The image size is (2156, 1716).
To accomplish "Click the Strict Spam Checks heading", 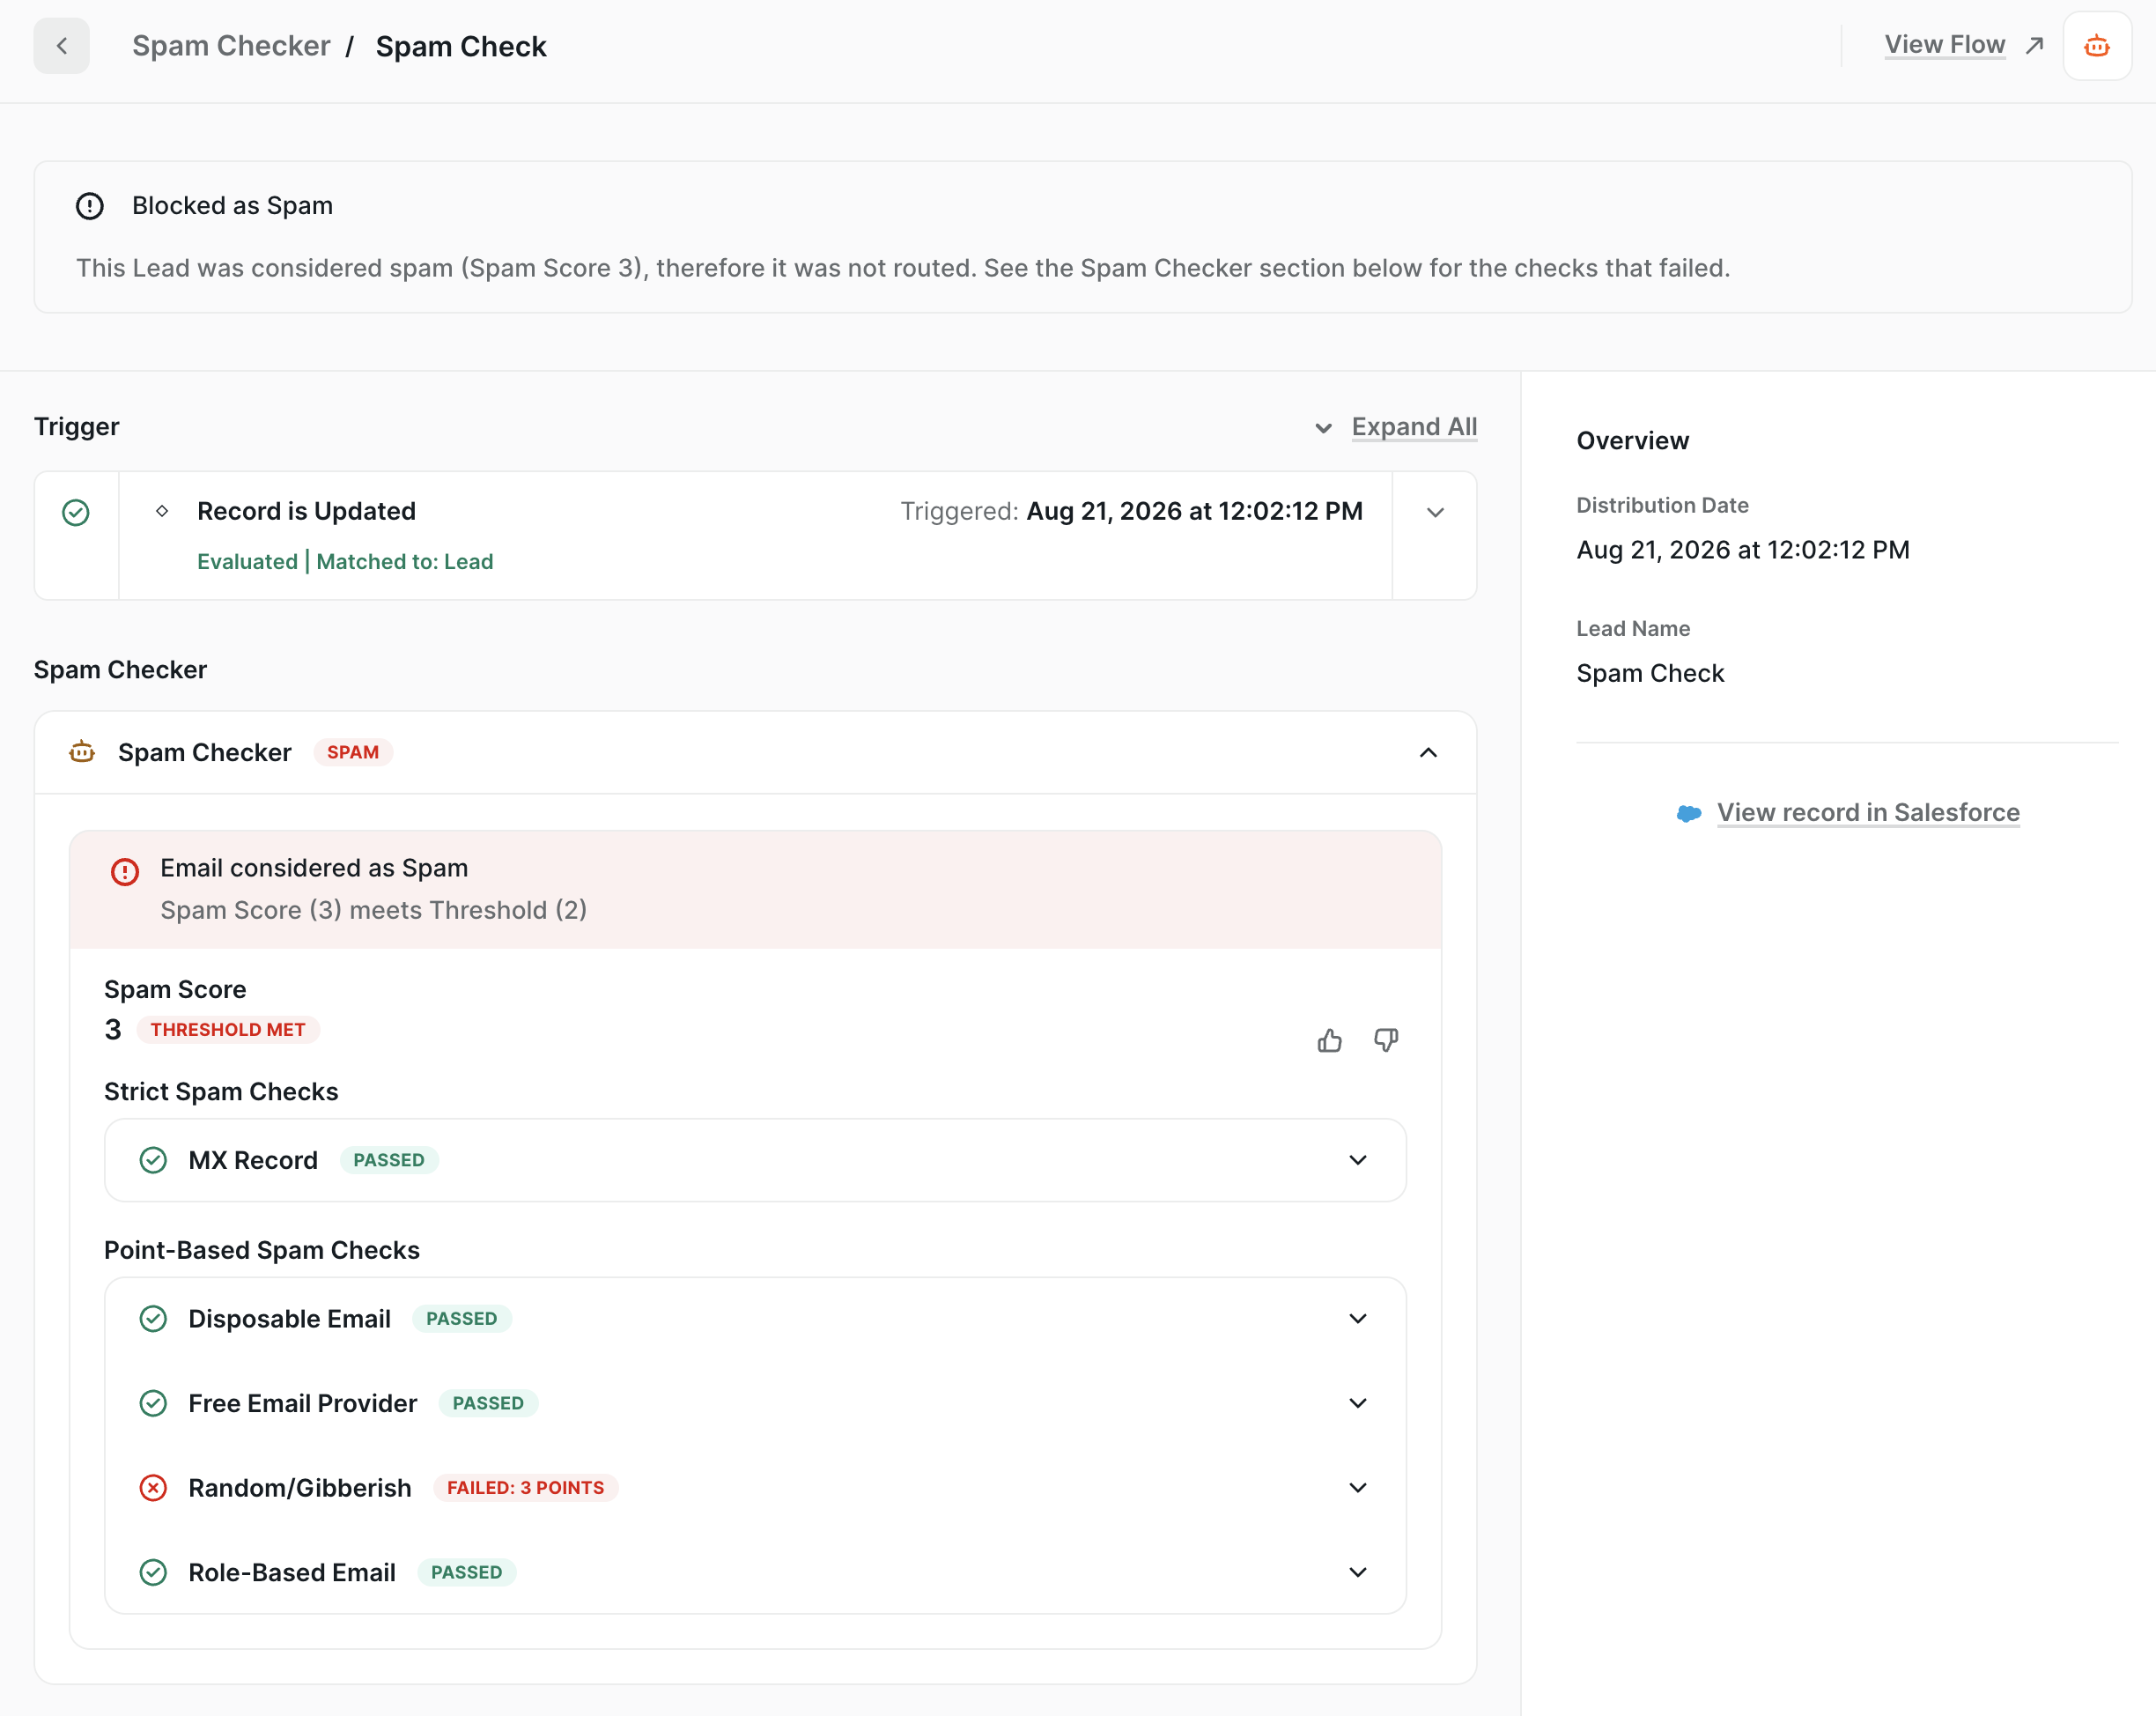I will point(221,1091).
